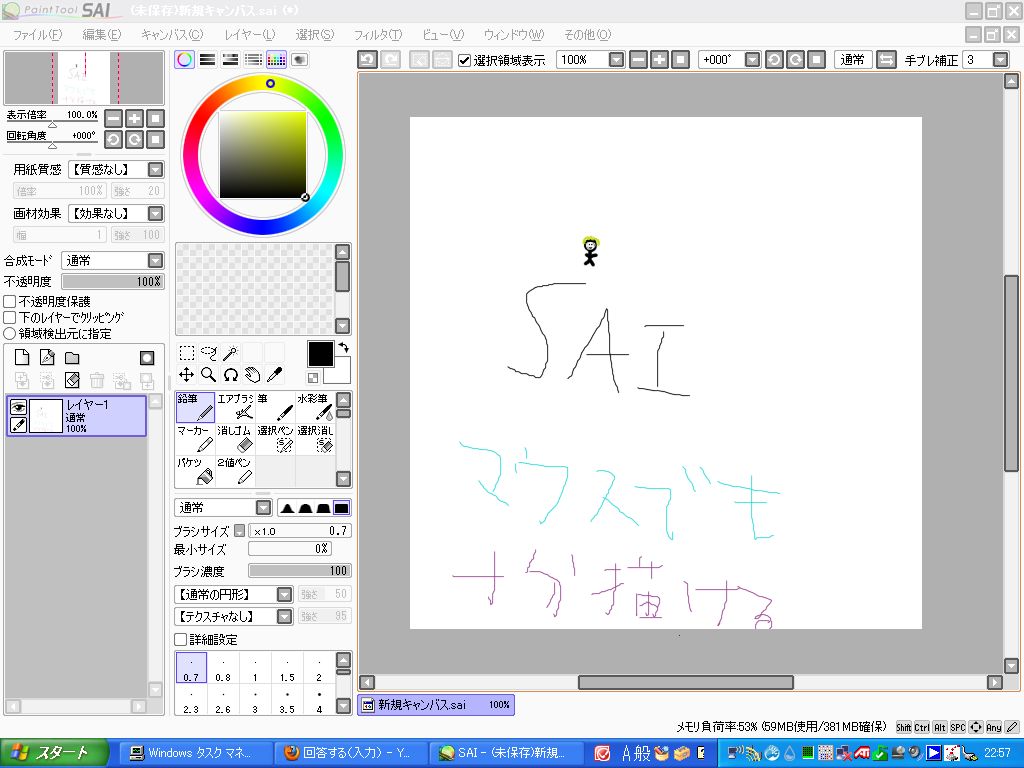The image size is (1024, 768).
Task: Click the navigator canvas thumbnail
Action: pos(84,78)
